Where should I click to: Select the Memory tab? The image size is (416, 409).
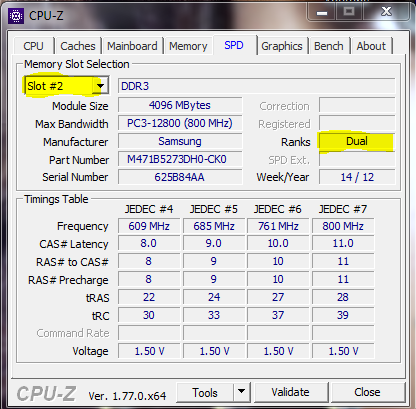click(188, 46)
